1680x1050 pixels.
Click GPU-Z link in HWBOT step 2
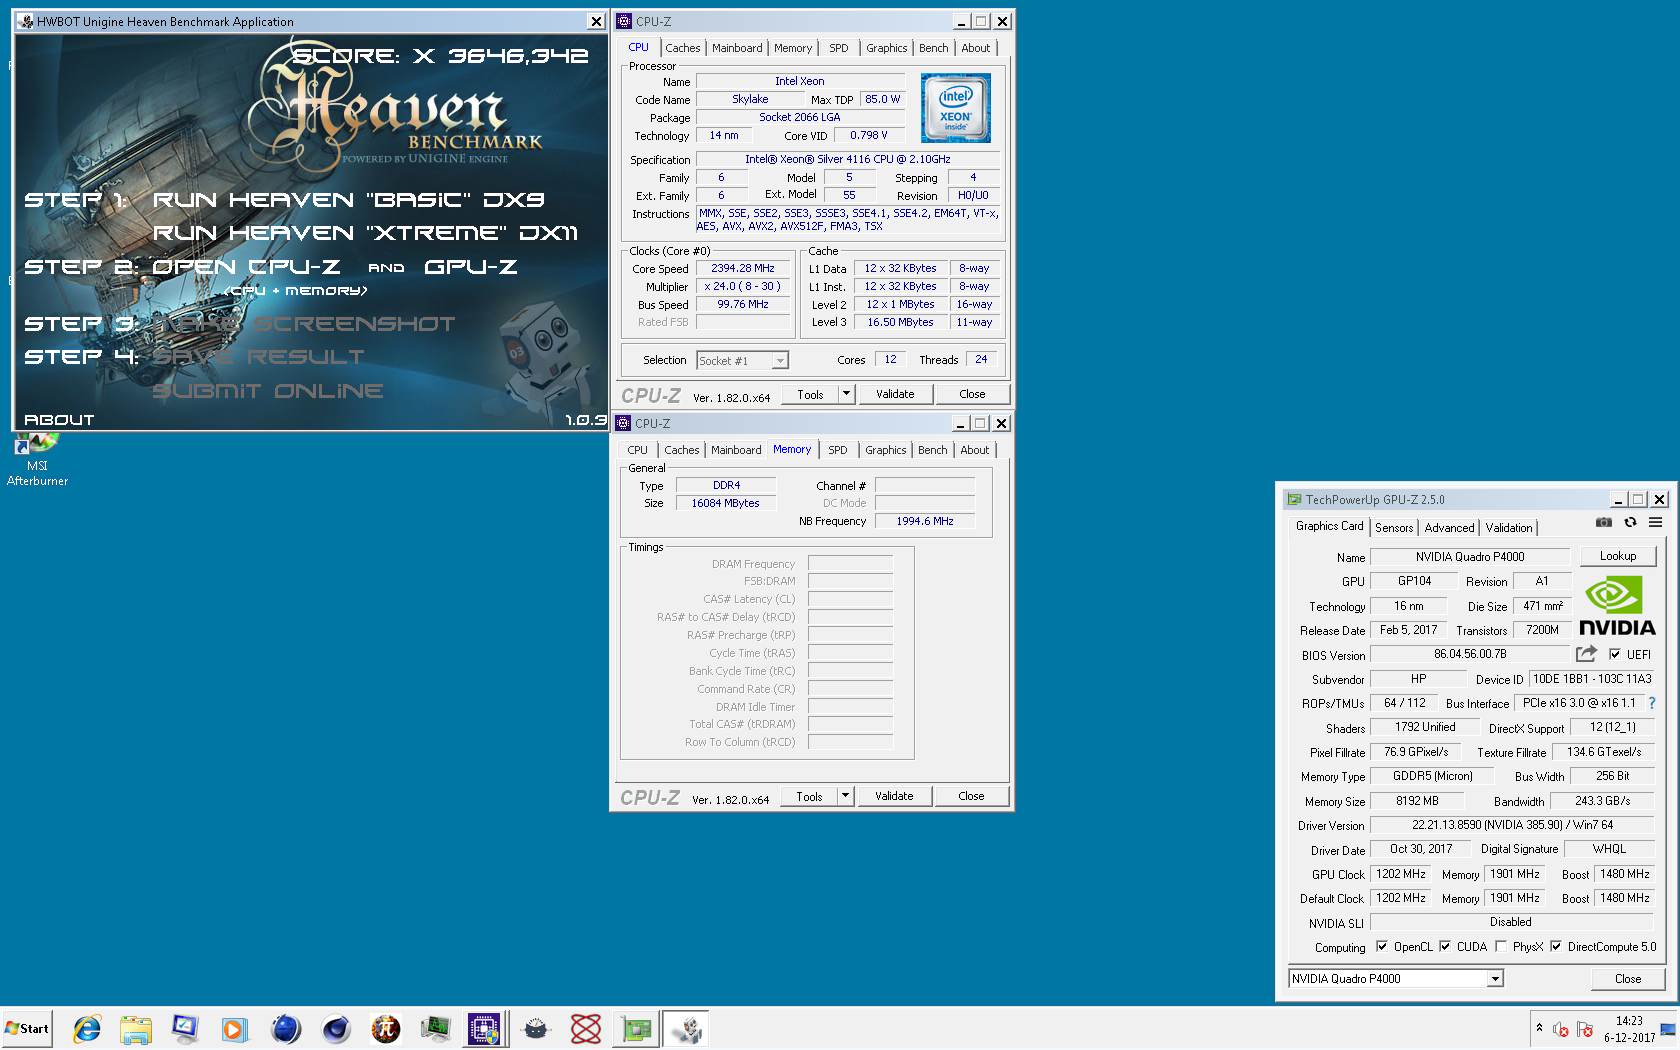tap(471, 267)
